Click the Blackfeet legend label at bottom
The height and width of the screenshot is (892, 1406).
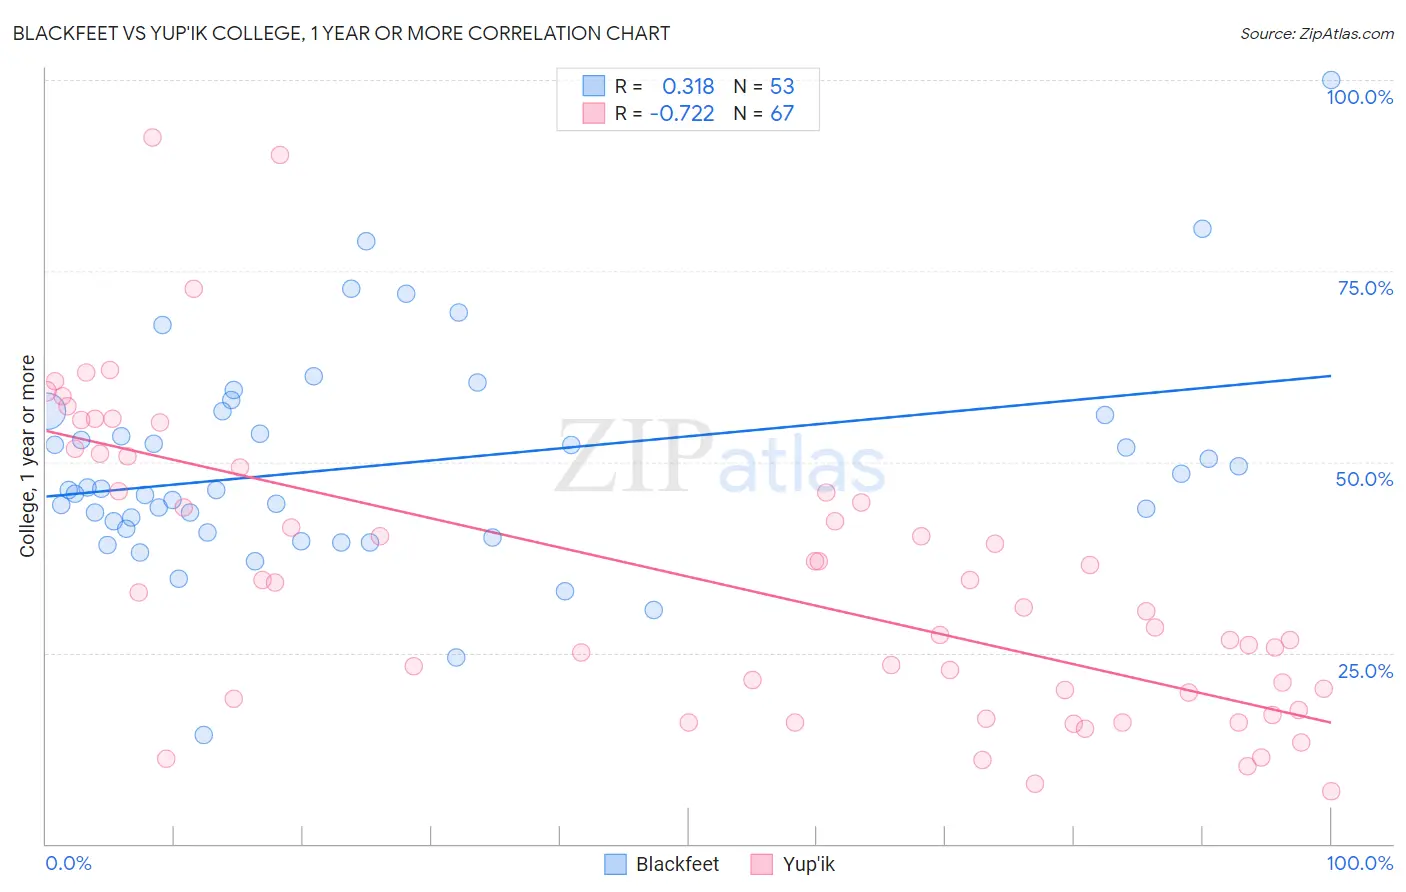click(x=677, y=864)
